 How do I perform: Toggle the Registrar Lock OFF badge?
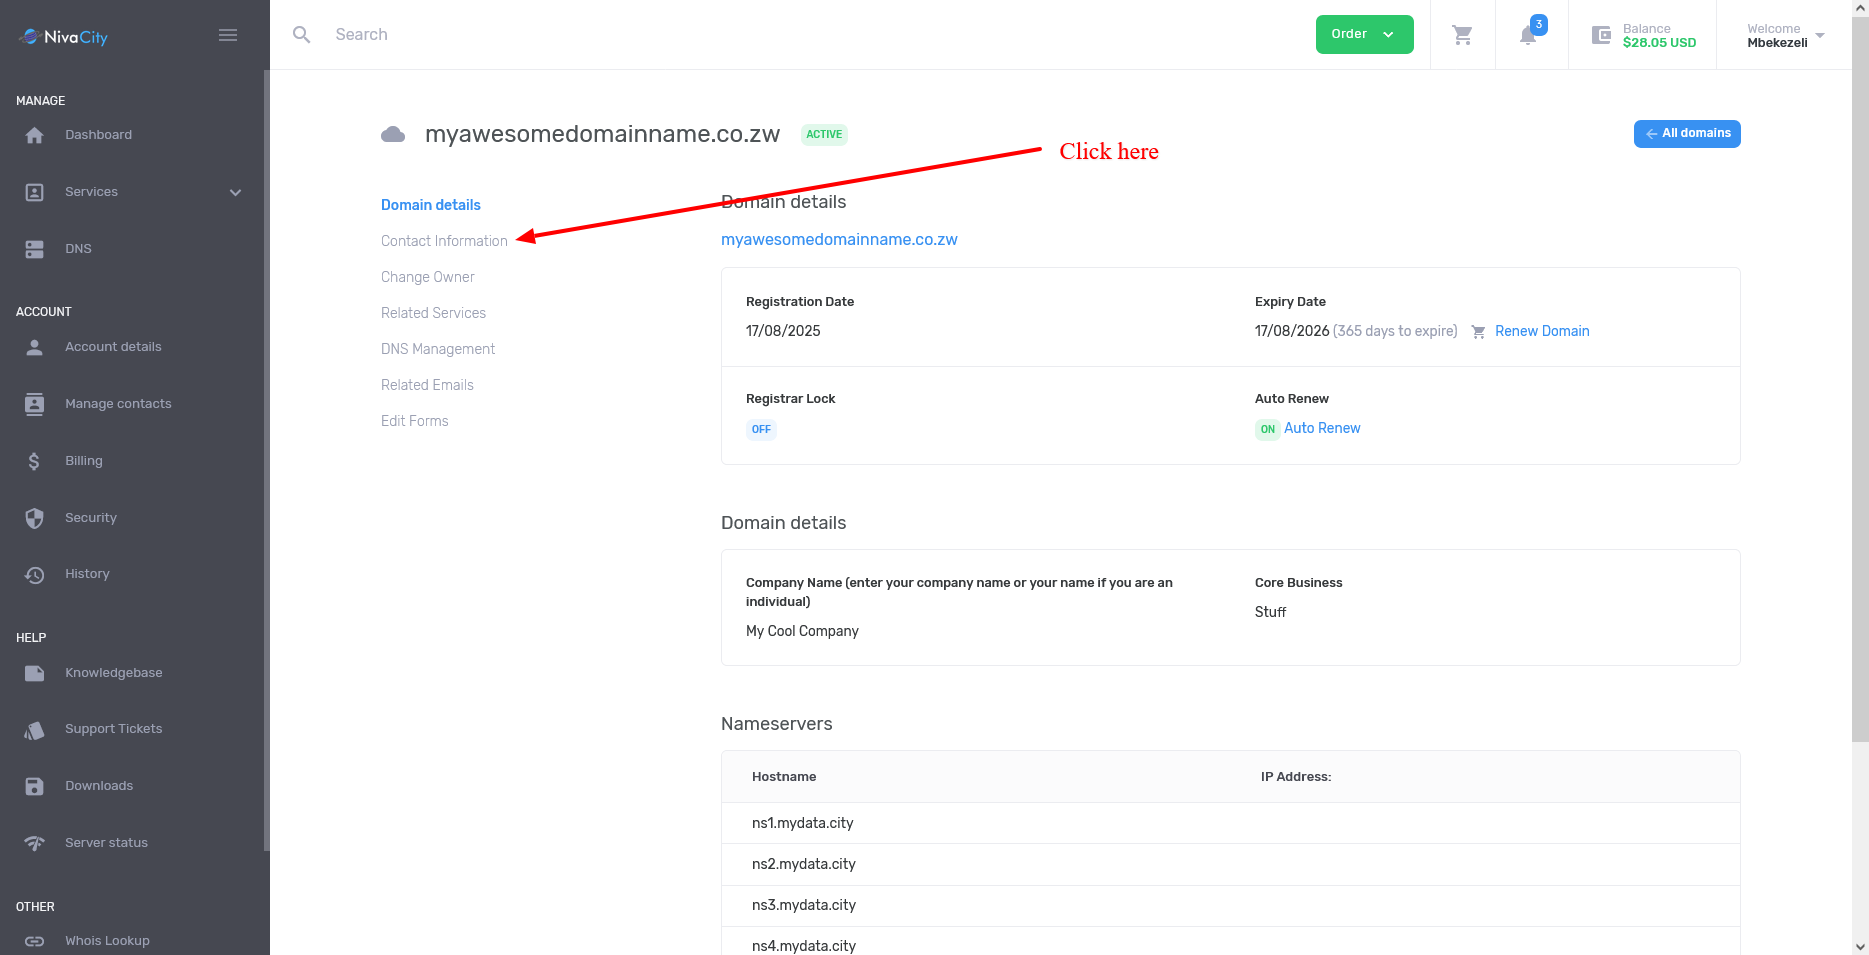tap(761, 430)
